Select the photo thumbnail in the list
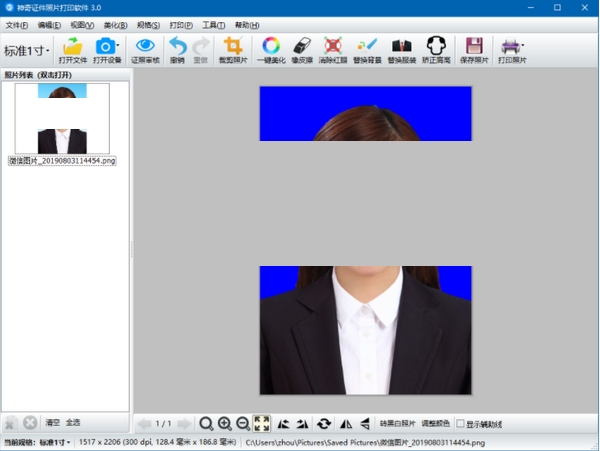This screenshot has height=451, width=600. [x=62, y=120]
